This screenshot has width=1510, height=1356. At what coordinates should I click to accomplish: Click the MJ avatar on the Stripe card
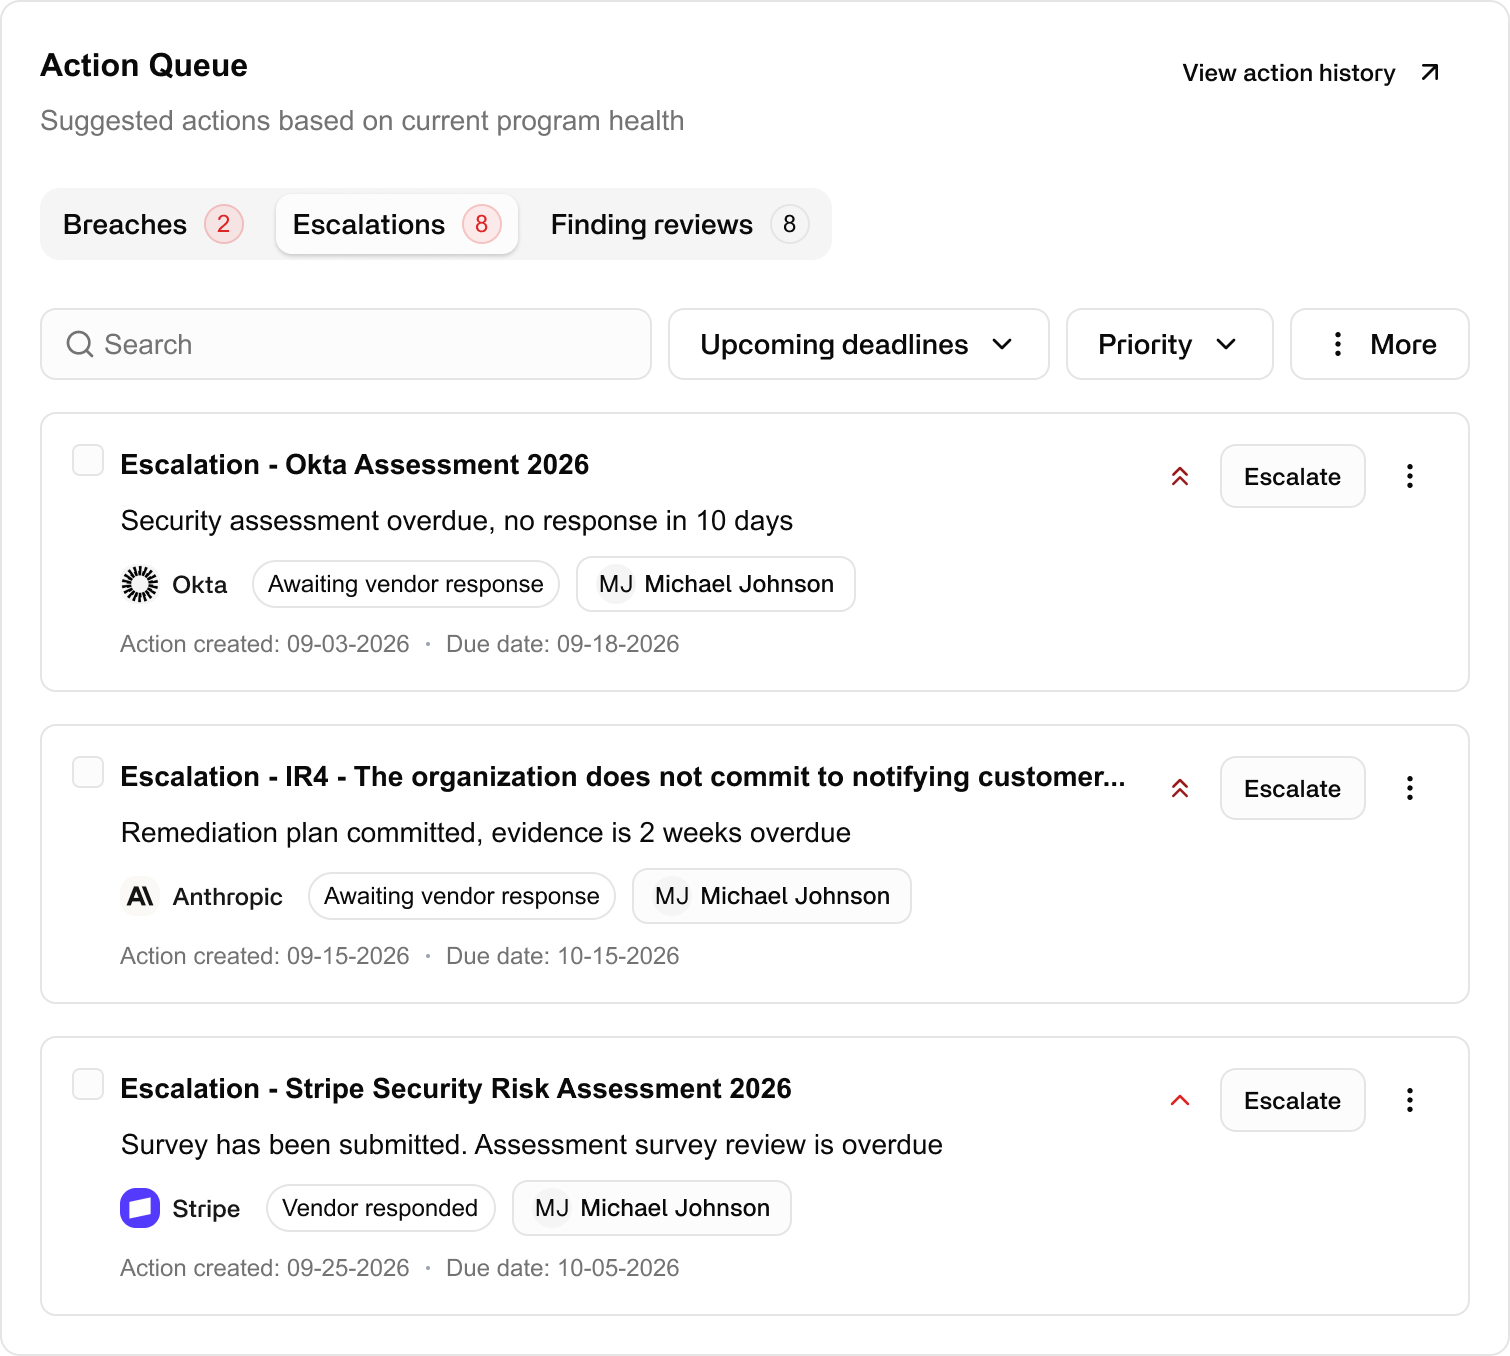pyautogui.click(x=552, y=1208)
